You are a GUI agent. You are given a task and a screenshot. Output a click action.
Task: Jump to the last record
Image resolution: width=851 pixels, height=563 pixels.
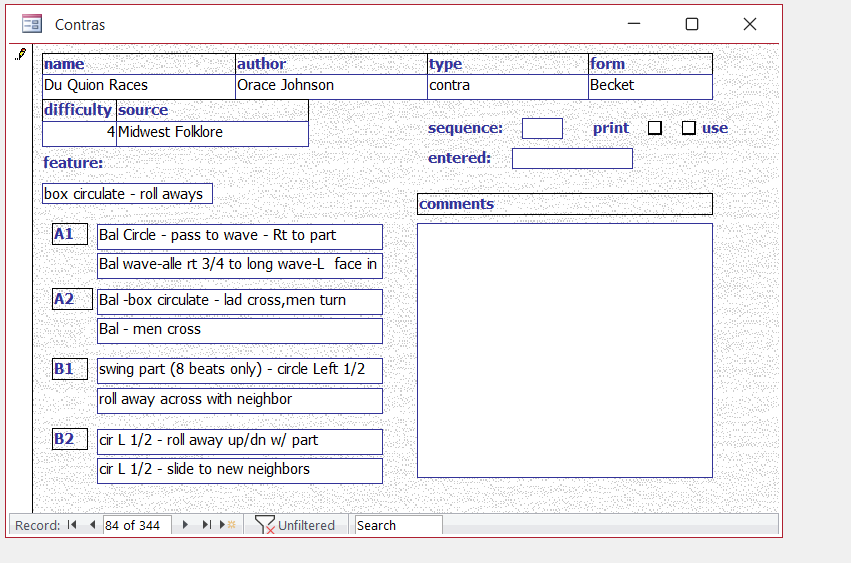206,525
